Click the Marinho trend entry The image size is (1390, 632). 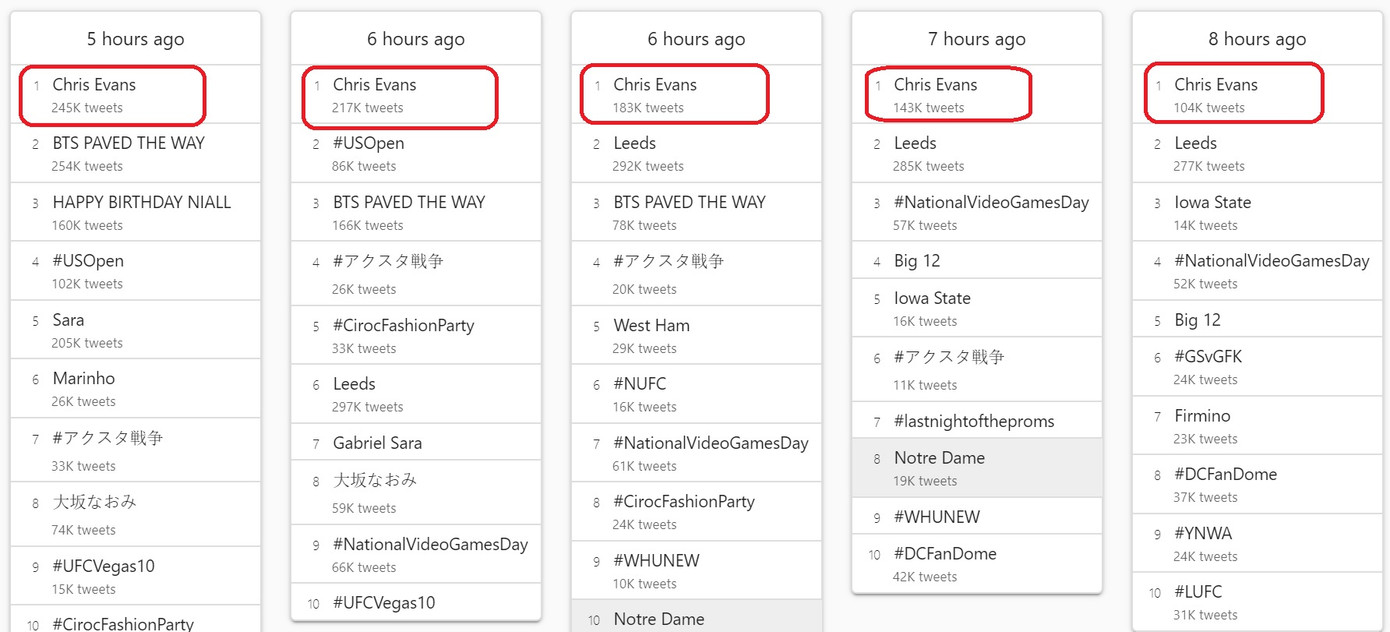coord(84,379)
